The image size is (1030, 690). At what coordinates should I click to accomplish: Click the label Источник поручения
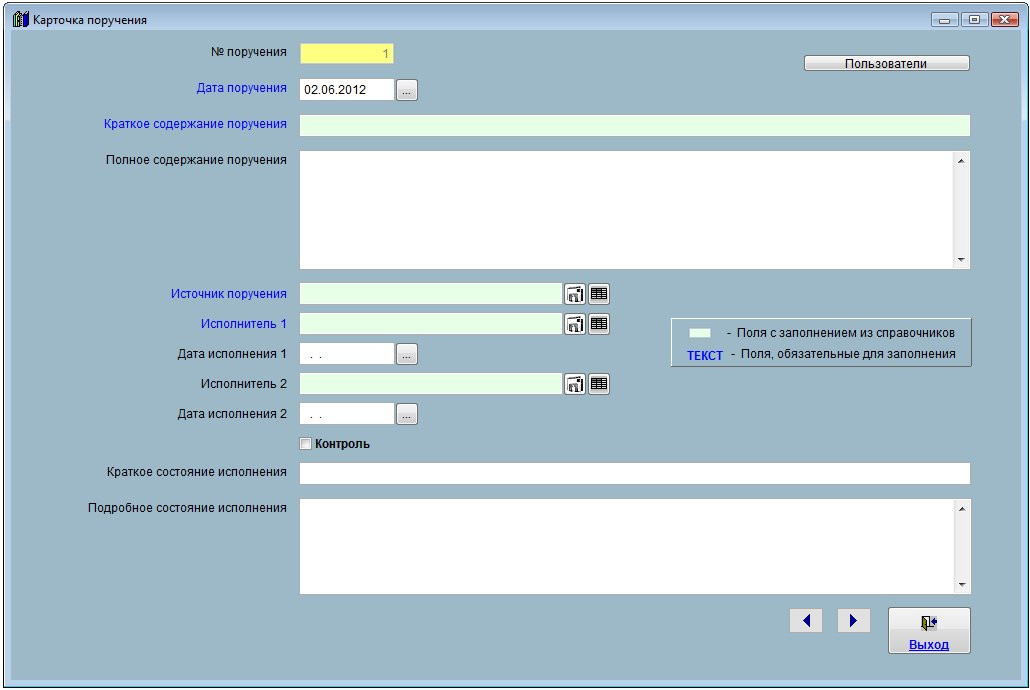click(229, 294)
